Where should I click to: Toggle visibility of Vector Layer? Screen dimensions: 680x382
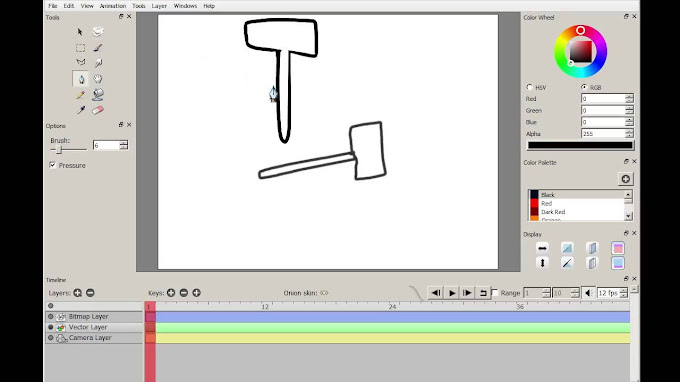[51, 327]
